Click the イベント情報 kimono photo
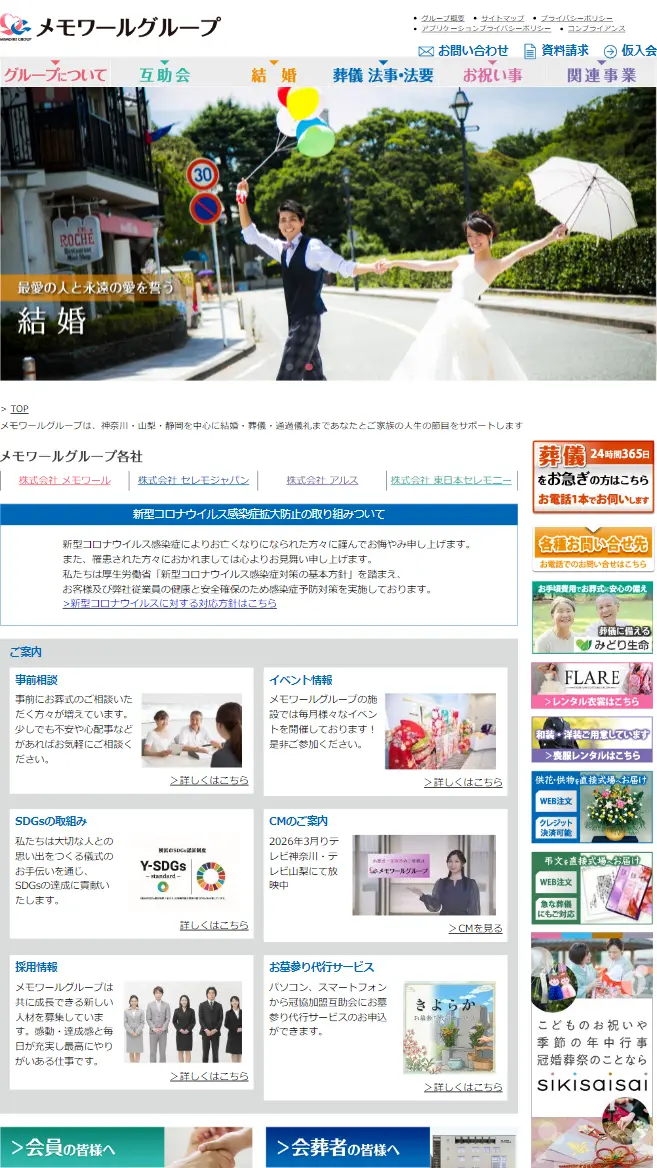Image resolution: width=657 pixels, height=1168 pixels. [440, 731]
